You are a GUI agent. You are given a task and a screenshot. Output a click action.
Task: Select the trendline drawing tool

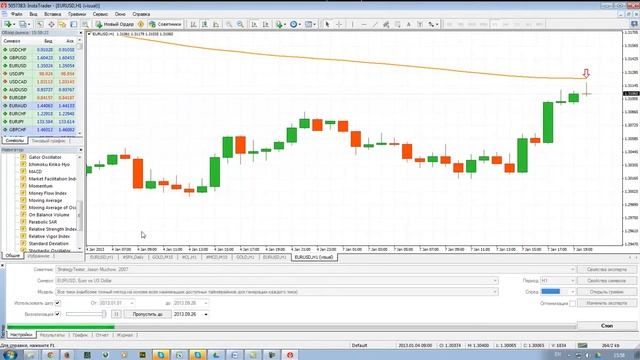375,24
